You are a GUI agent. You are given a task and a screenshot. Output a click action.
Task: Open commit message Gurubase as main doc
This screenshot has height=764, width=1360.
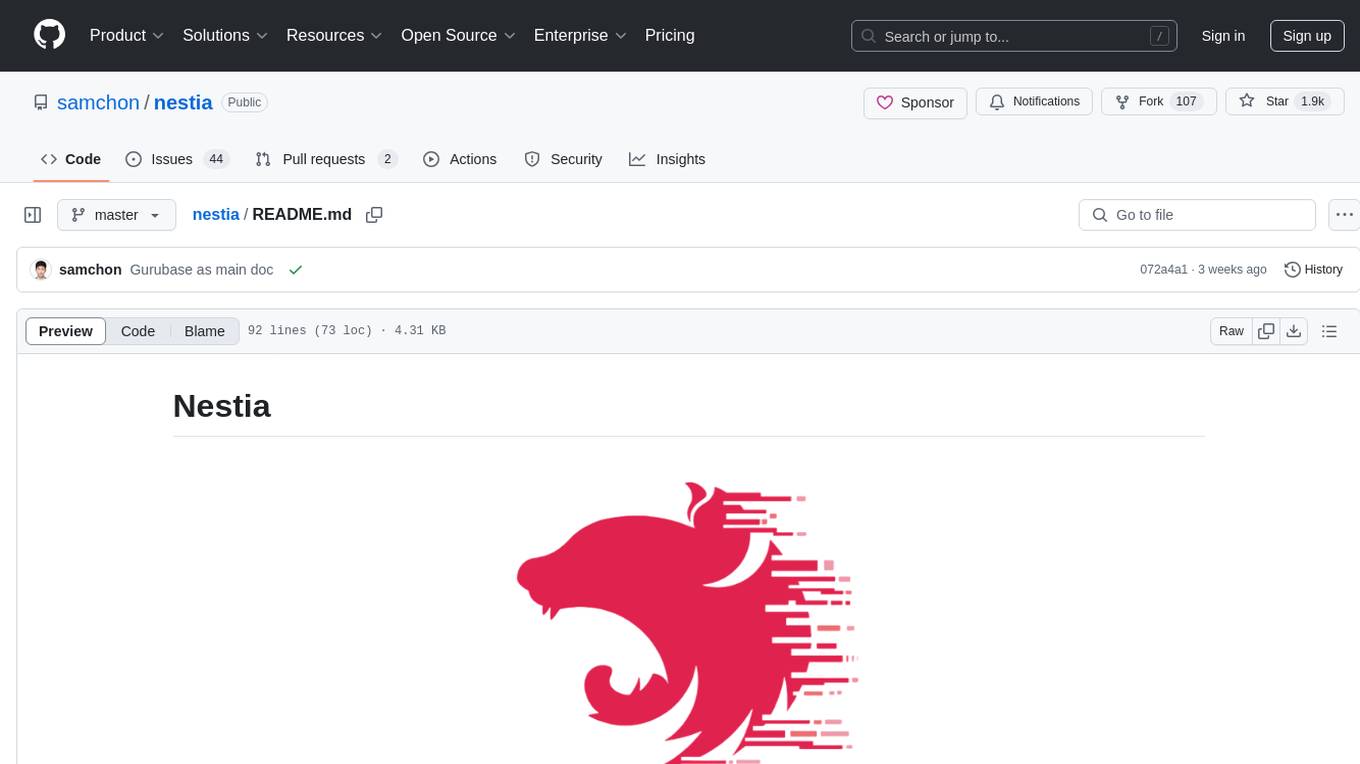pyautogui.click(x=202, y=270)
